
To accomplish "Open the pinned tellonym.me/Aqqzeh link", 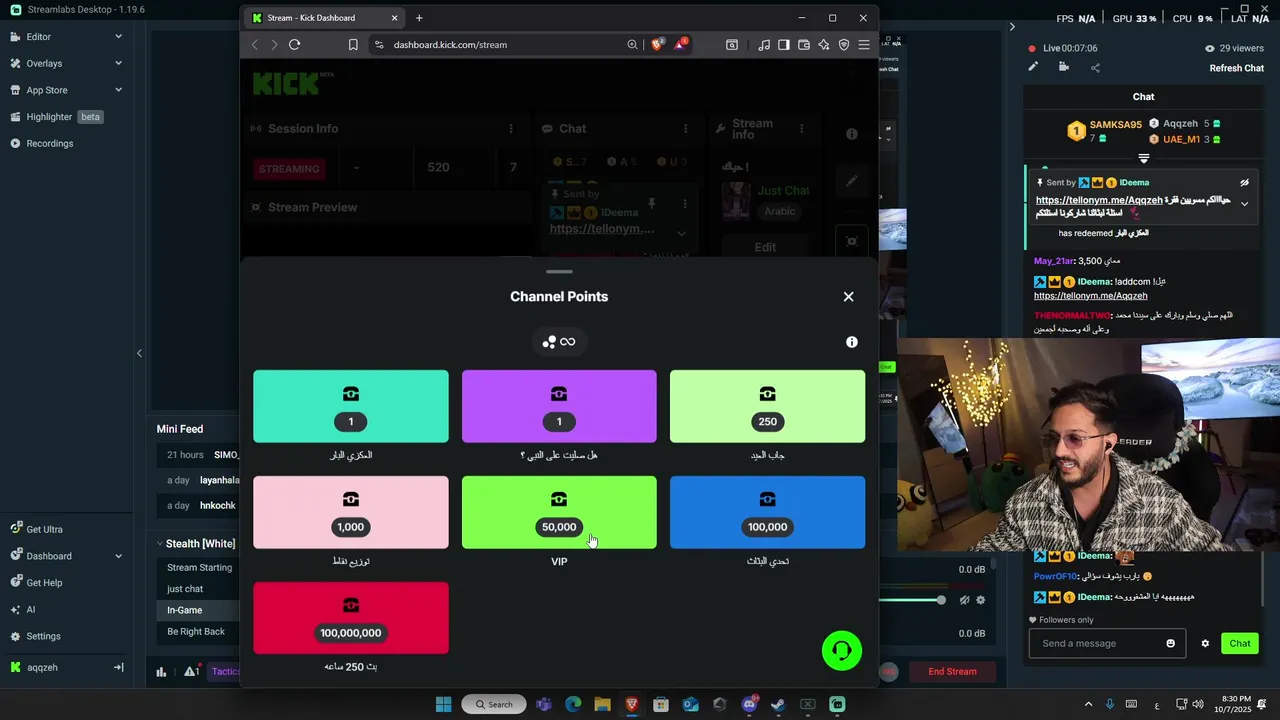I will 1099,200.
